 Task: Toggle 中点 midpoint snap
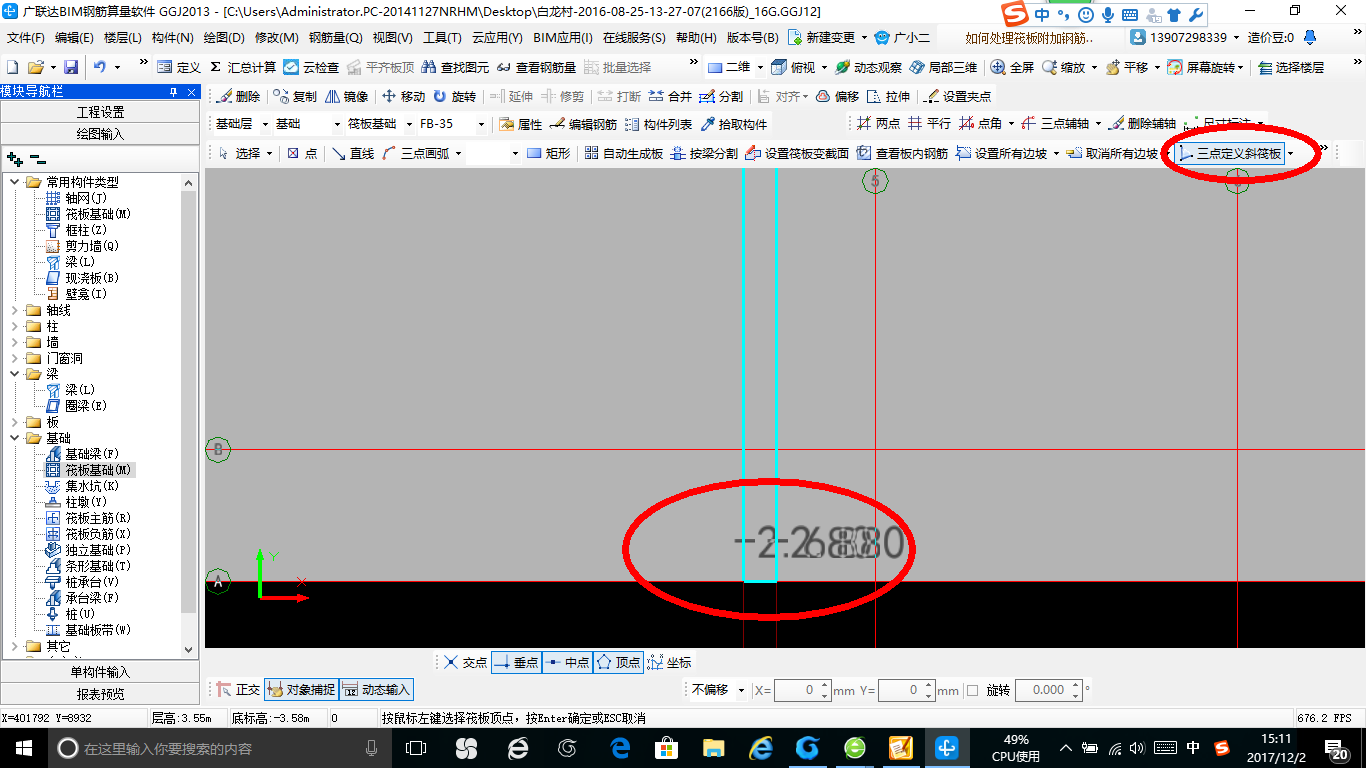[567, 662]
